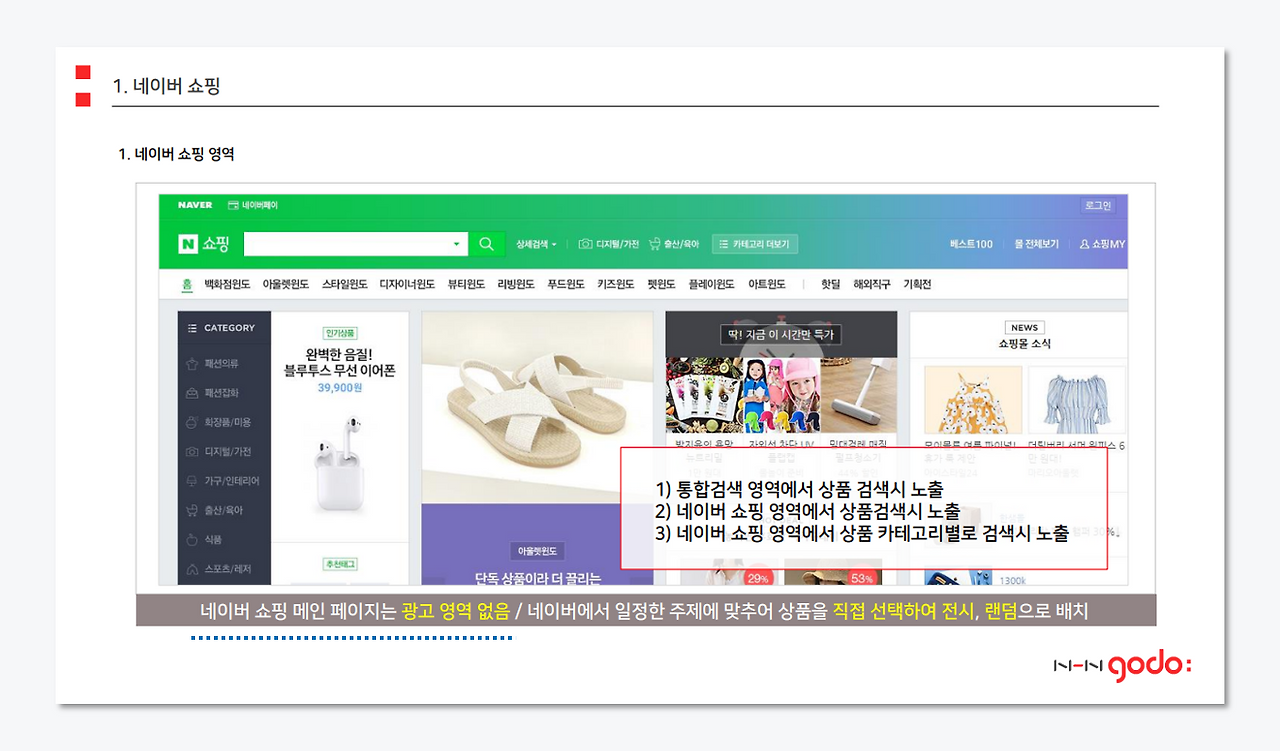Click the N 쇼핑 logo
Viewport: 1280px width, 751px height.
(x=203, y=244)
